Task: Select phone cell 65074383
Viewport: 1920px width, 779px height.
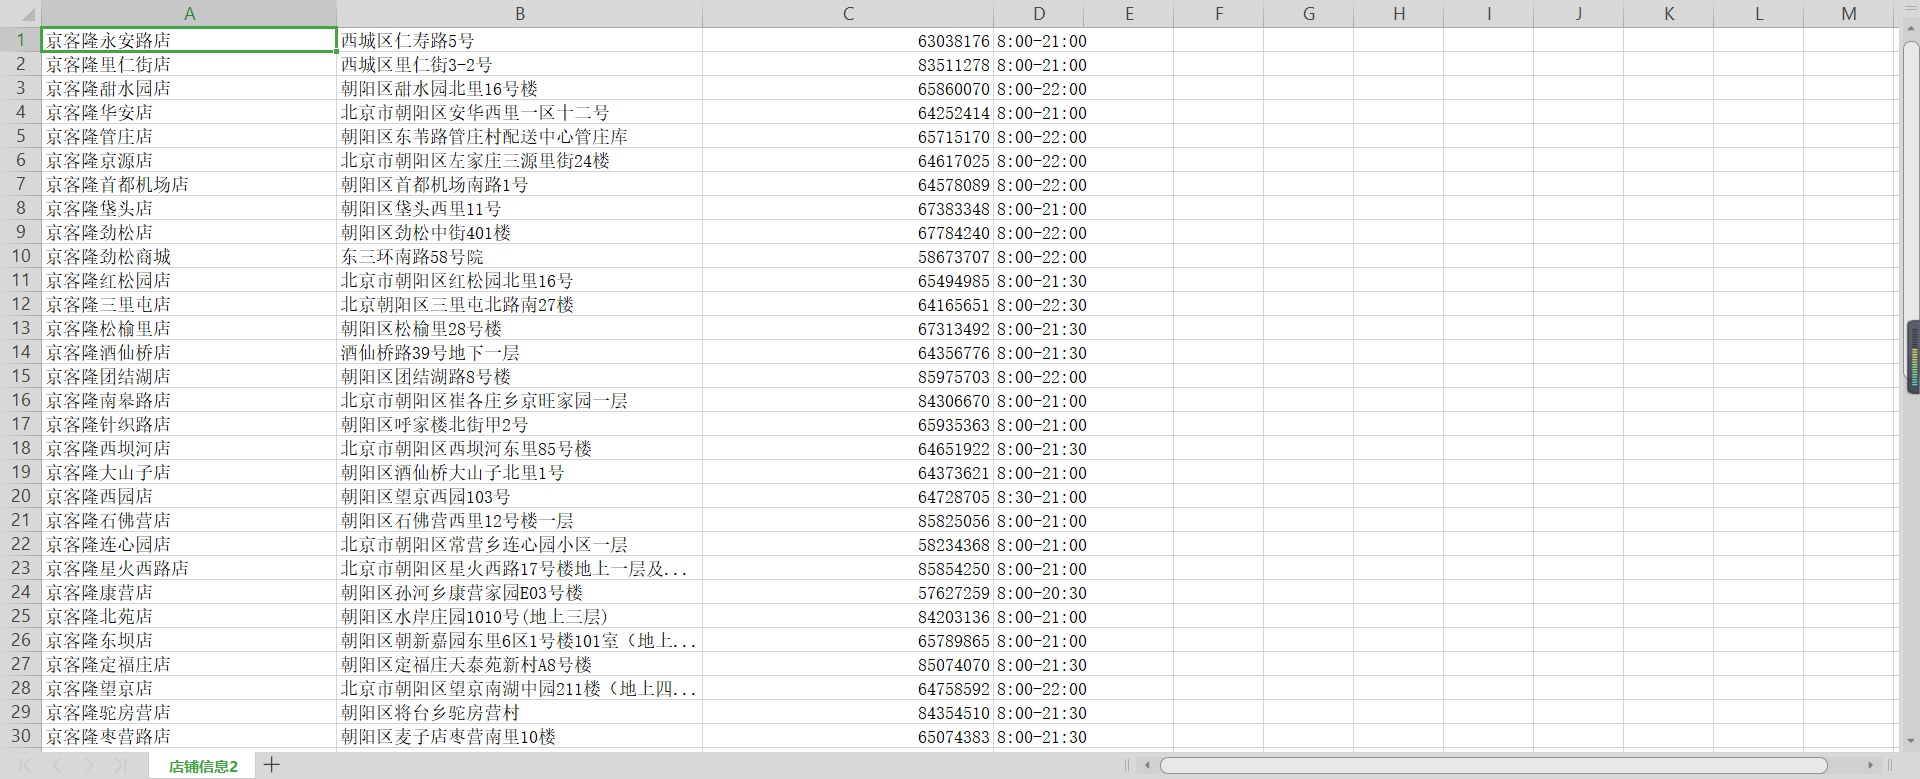Action: coord(848,736)
